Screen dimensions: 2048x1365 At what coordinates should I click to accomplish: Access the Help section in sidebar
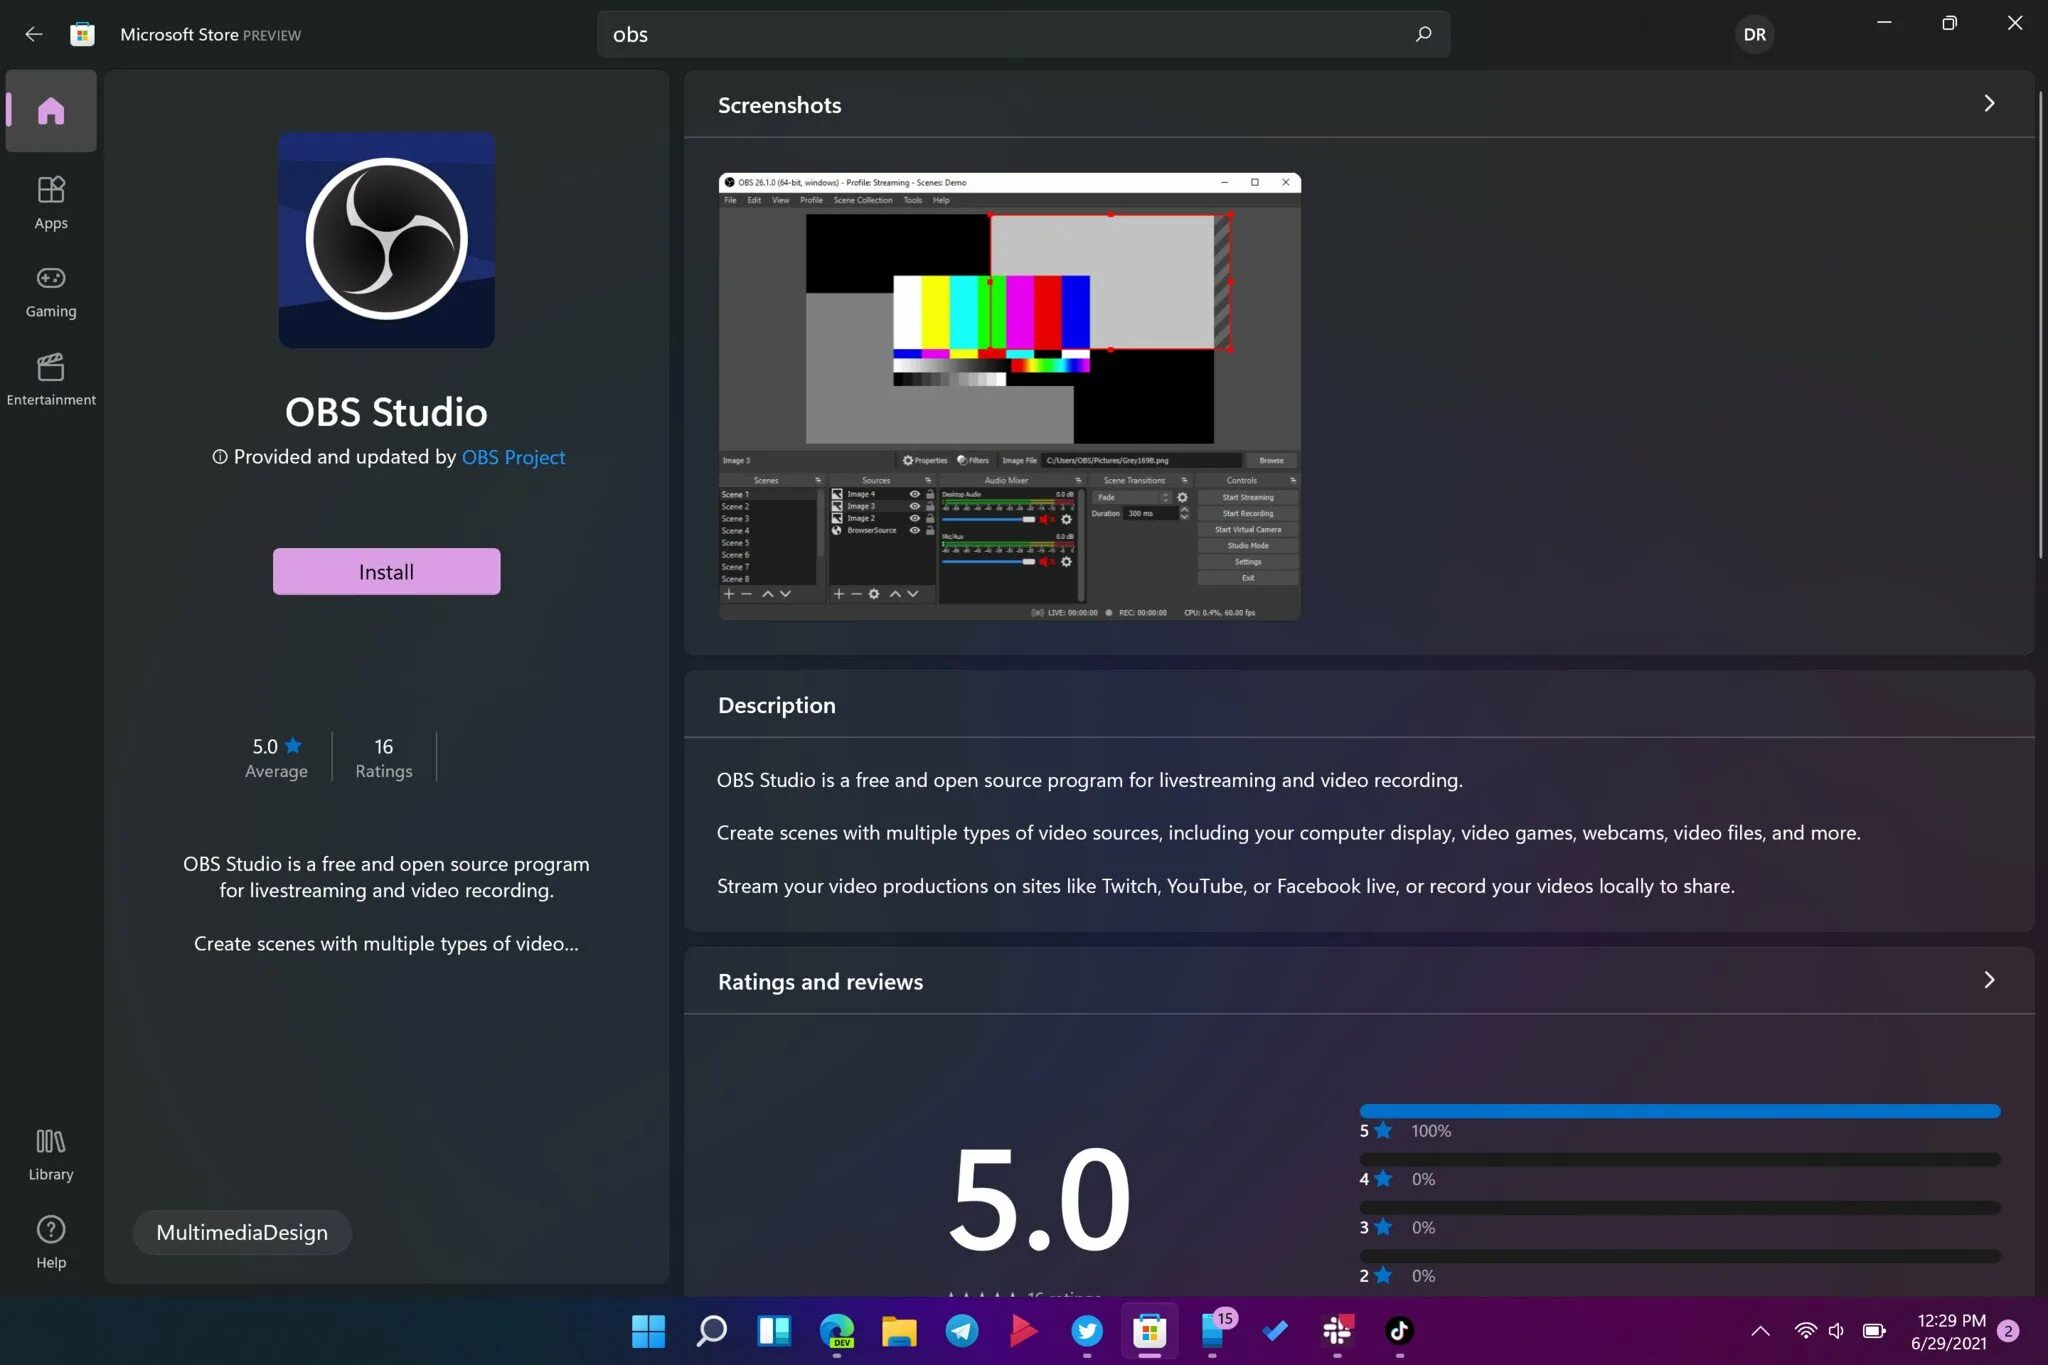pyautogui.click(x=49, y=1242)
